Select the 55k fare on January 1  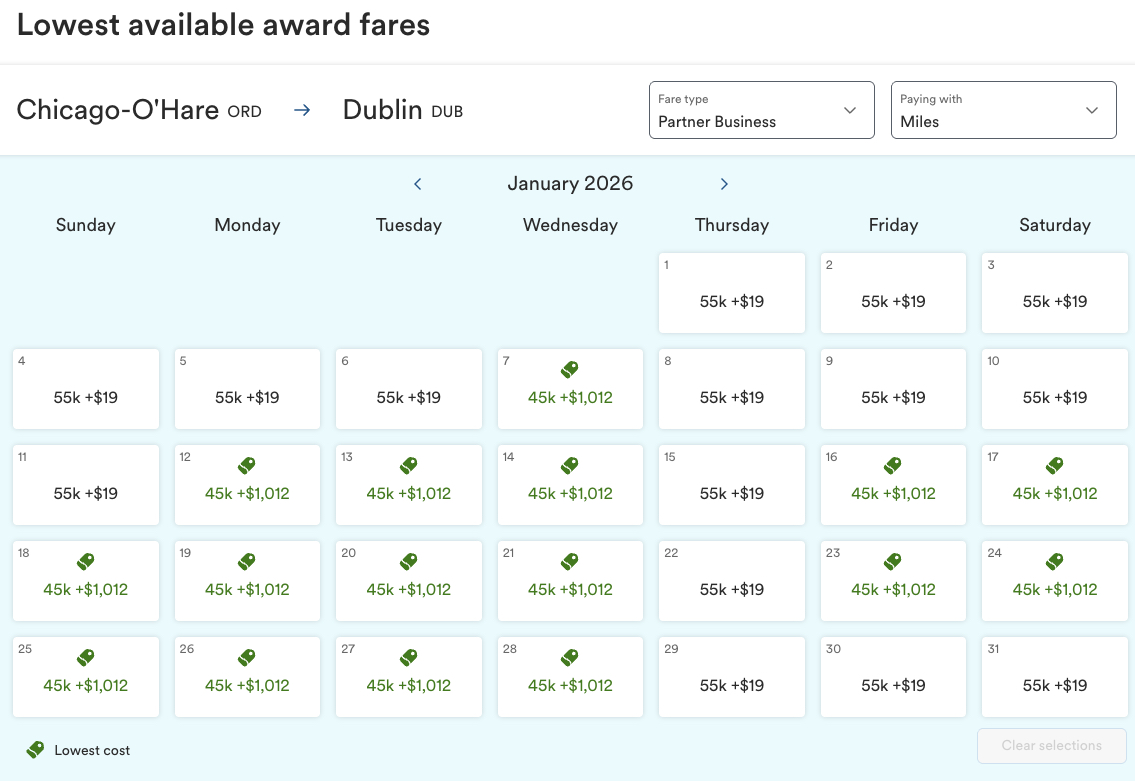tap(731, 300)
